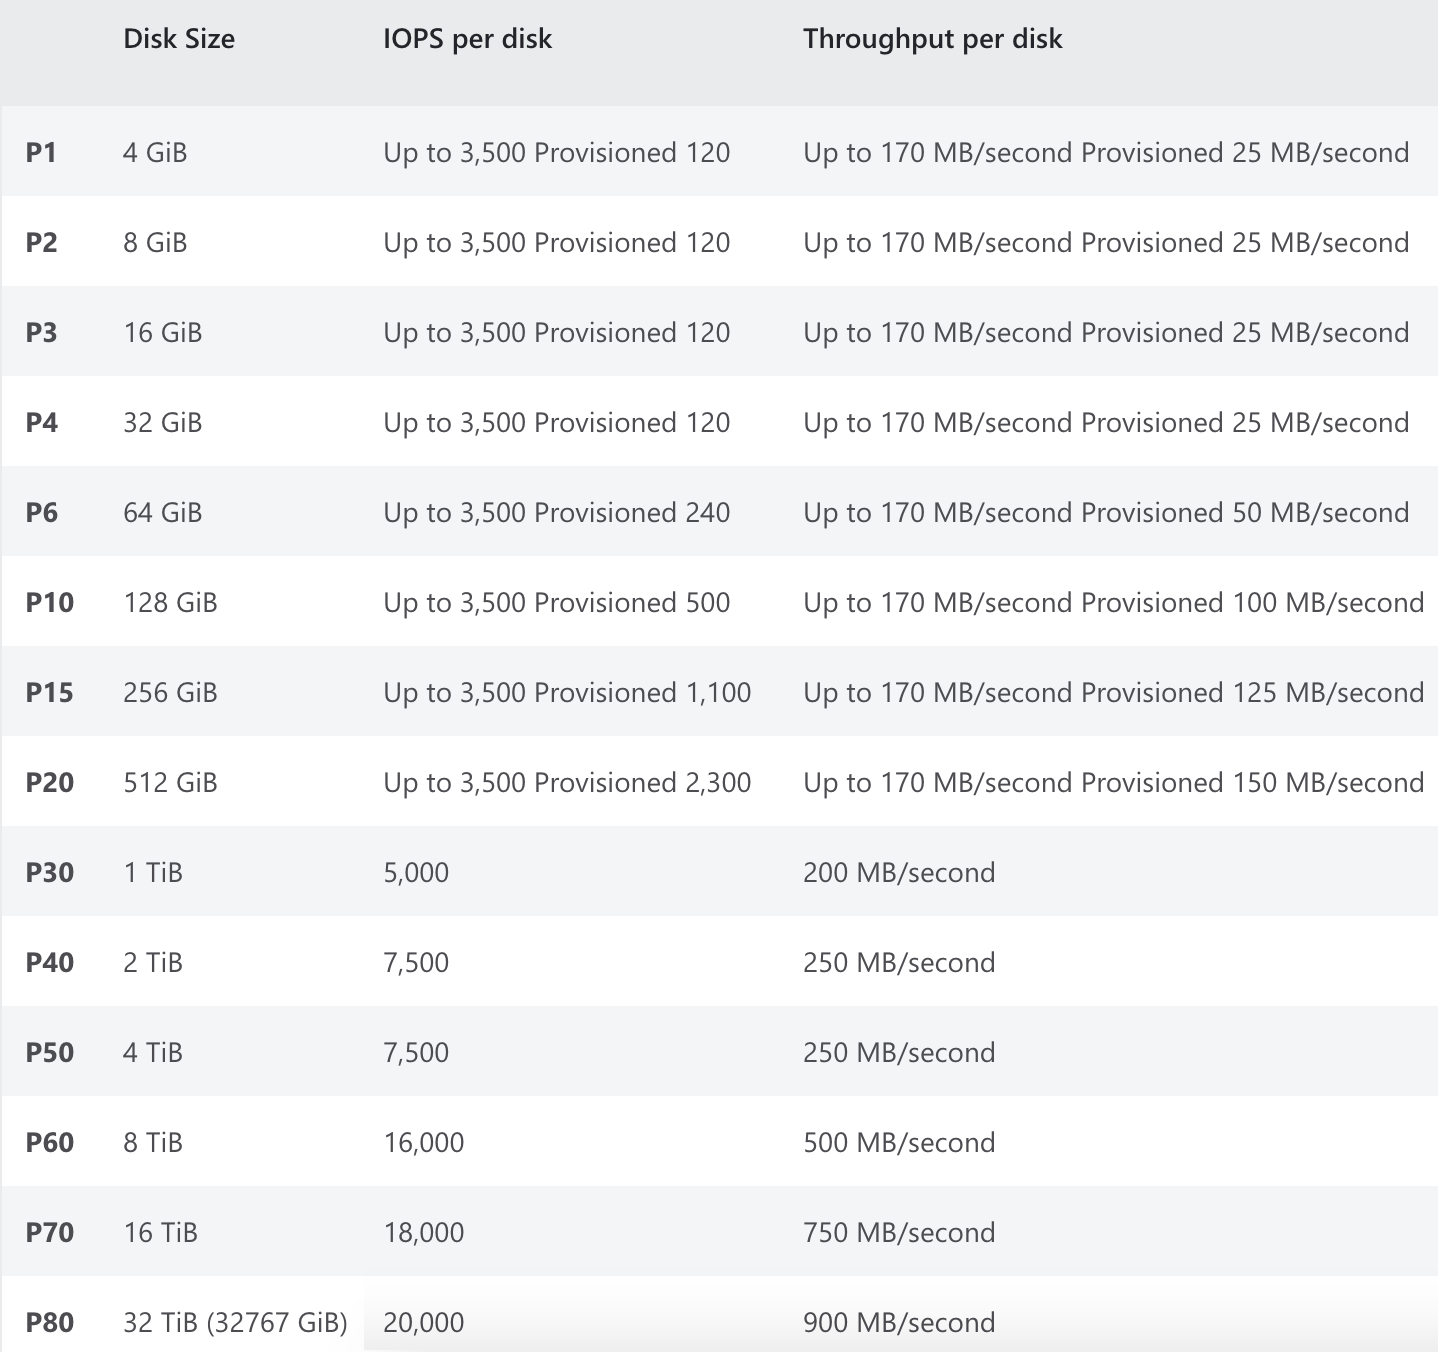
Task: Click IOPS cell showing Provisioned 2,300
Action: [567, 783]
